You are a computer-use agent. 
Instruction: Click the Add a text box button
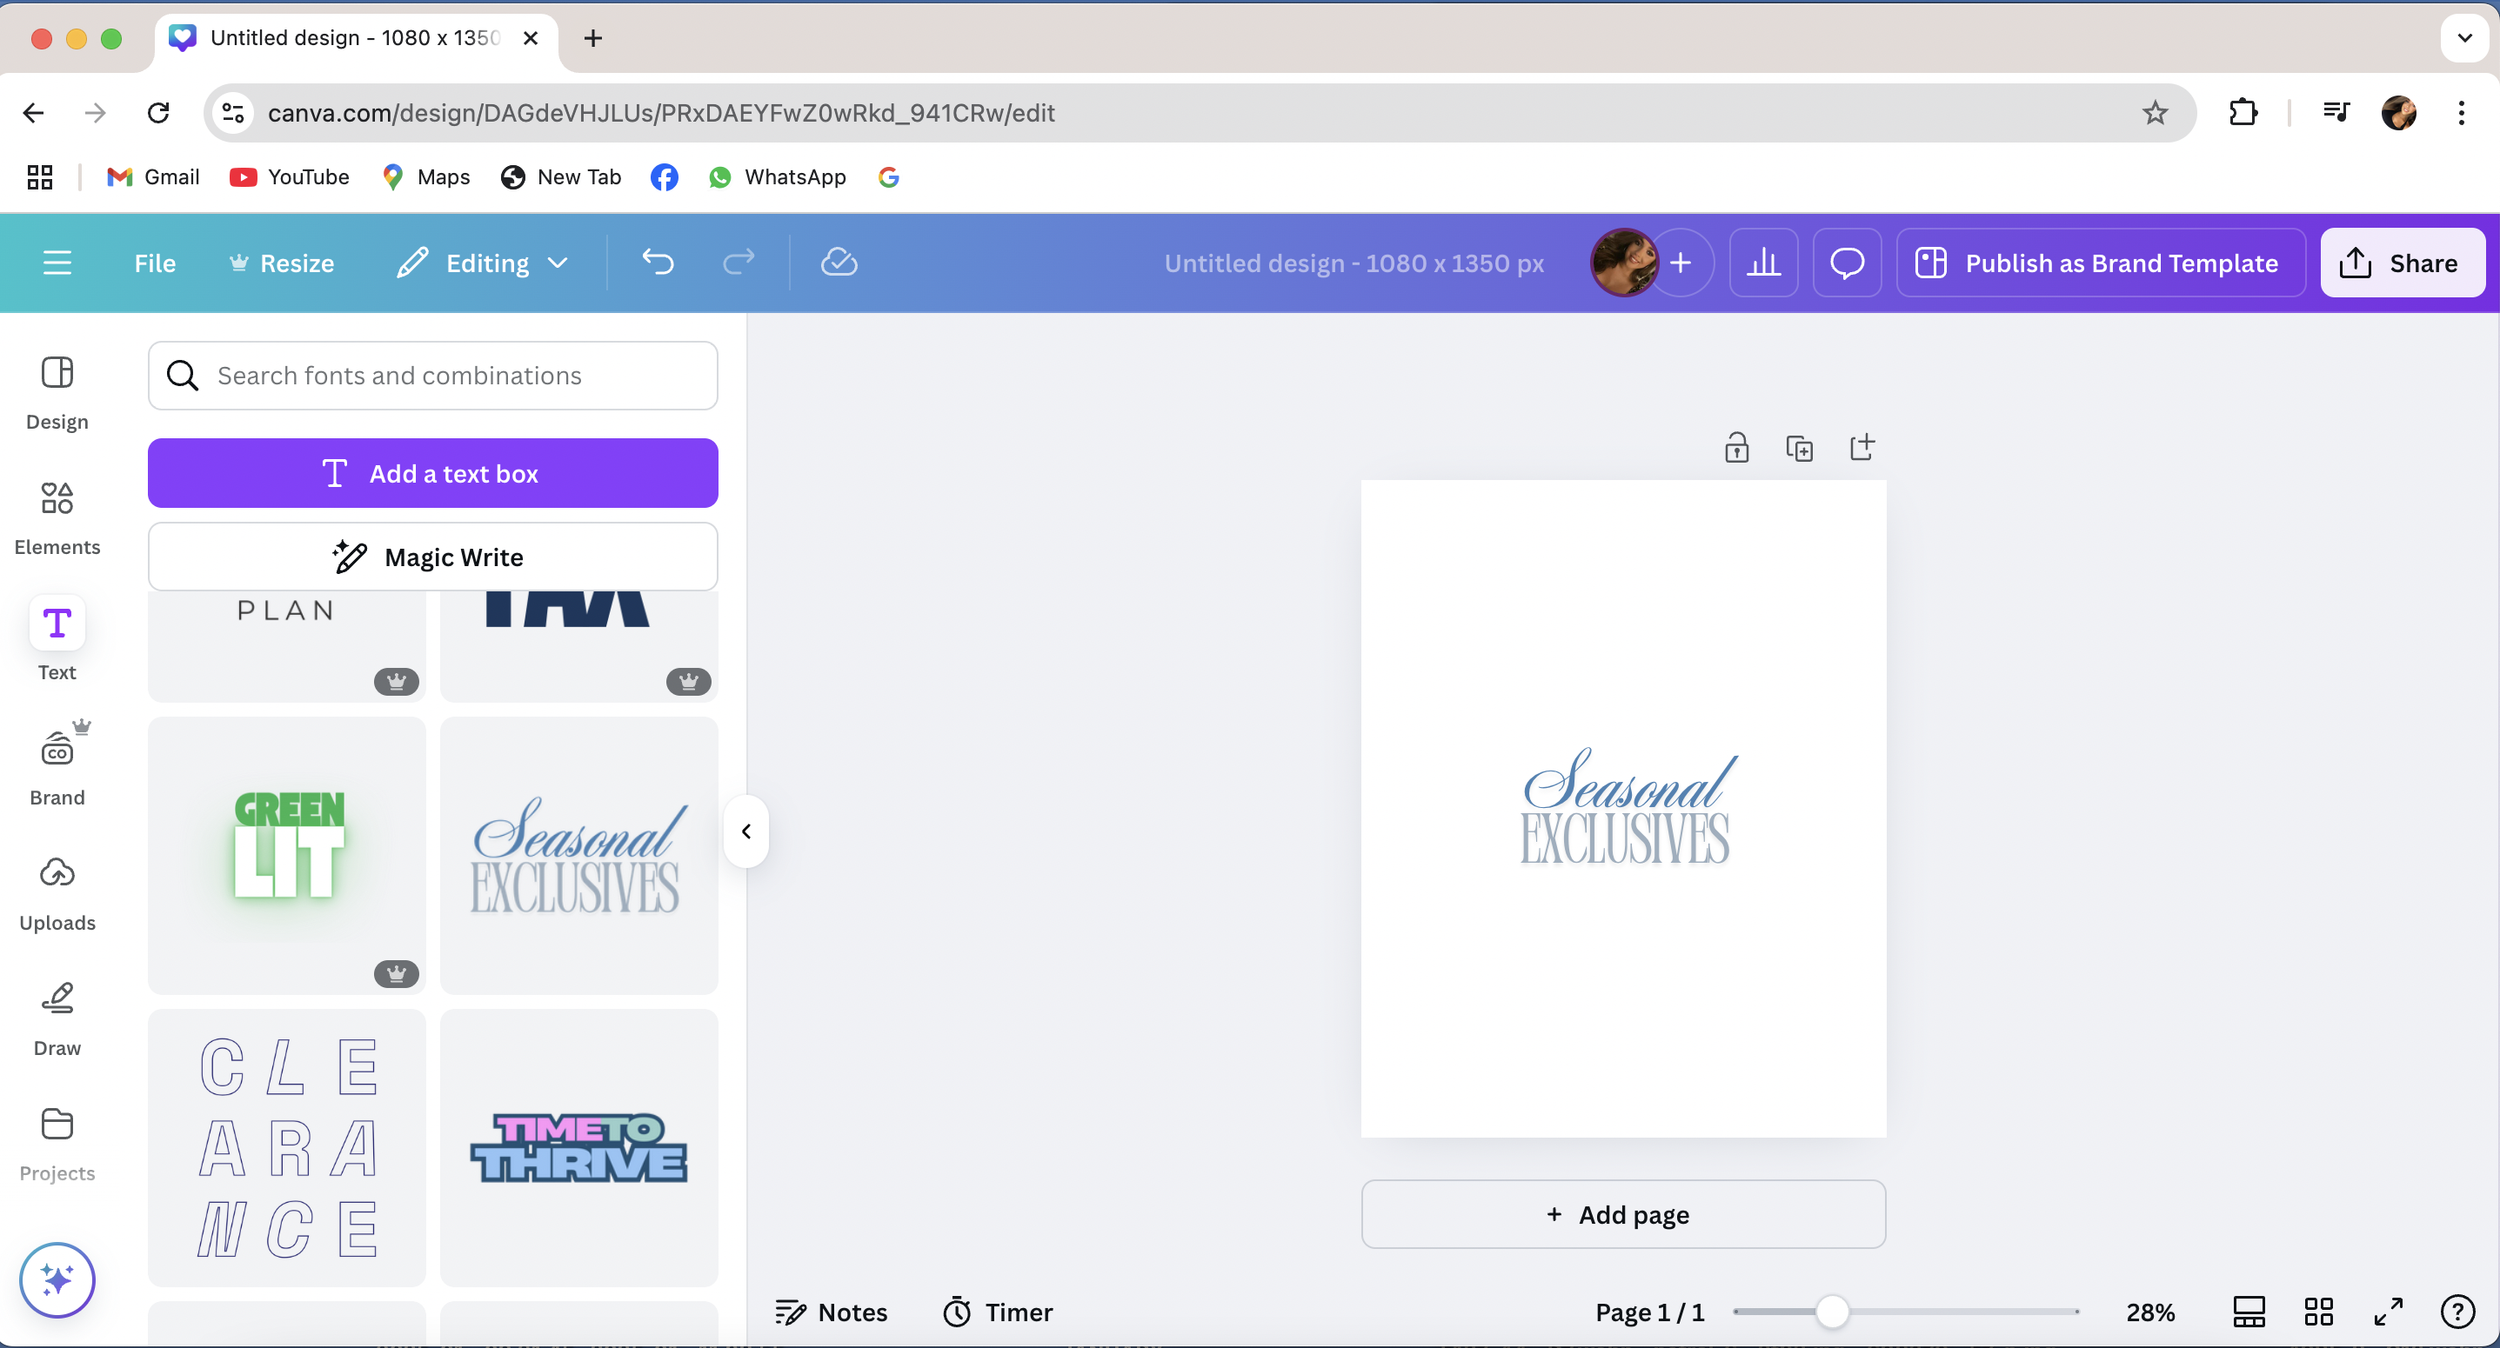coord(432,473)
